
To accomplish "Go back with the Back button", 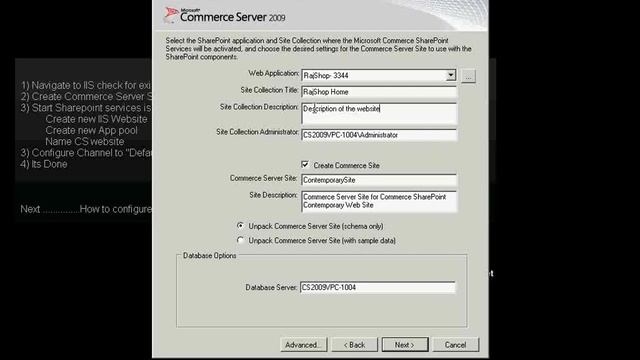I will click(354, 345).
